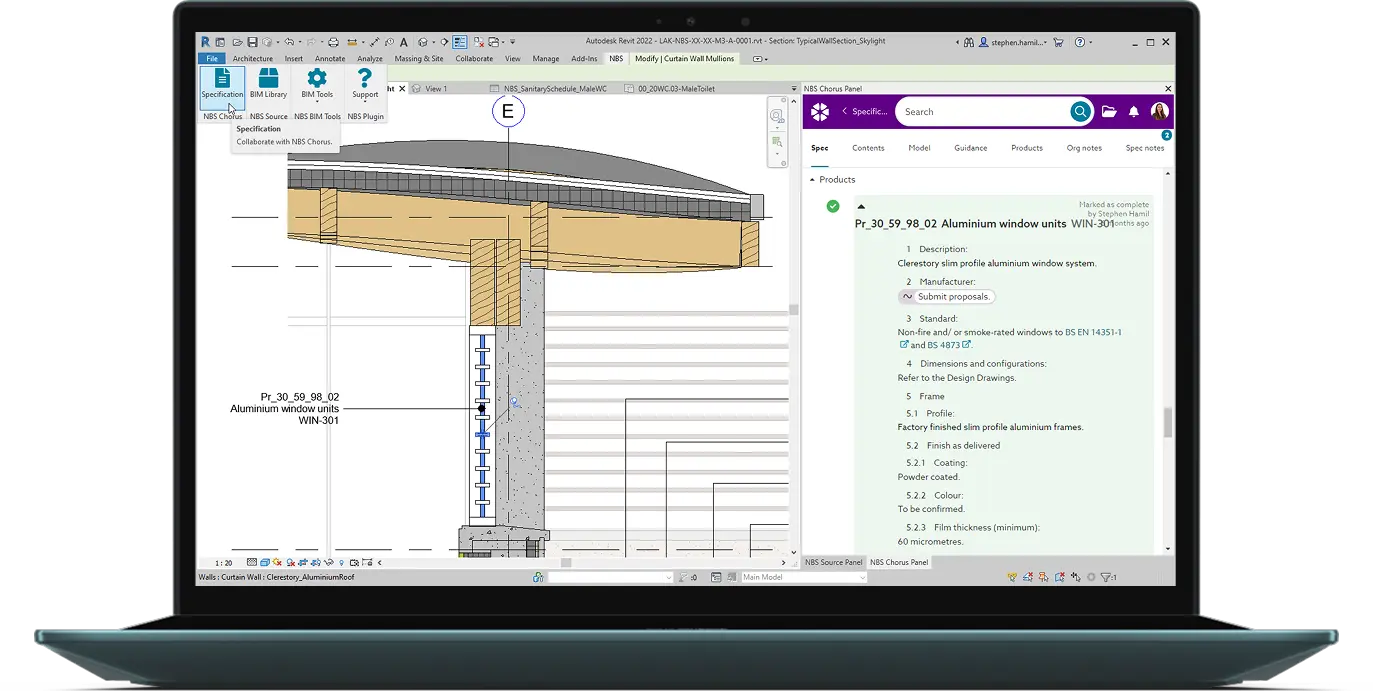
Task: Select the Measure tool in Quick Access toolbar
Action: 374,42
